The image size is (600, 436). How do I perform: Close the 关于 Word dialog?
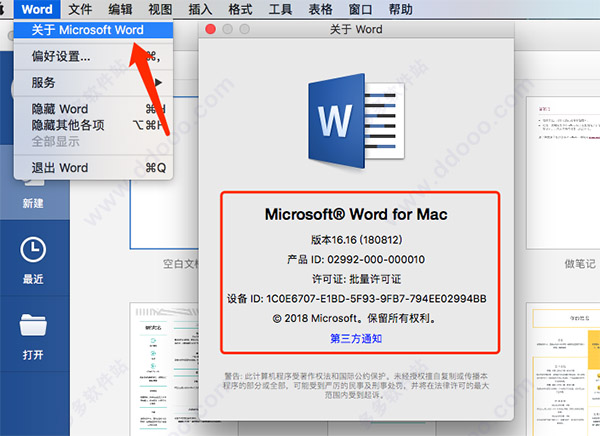[x=210, y=29]
